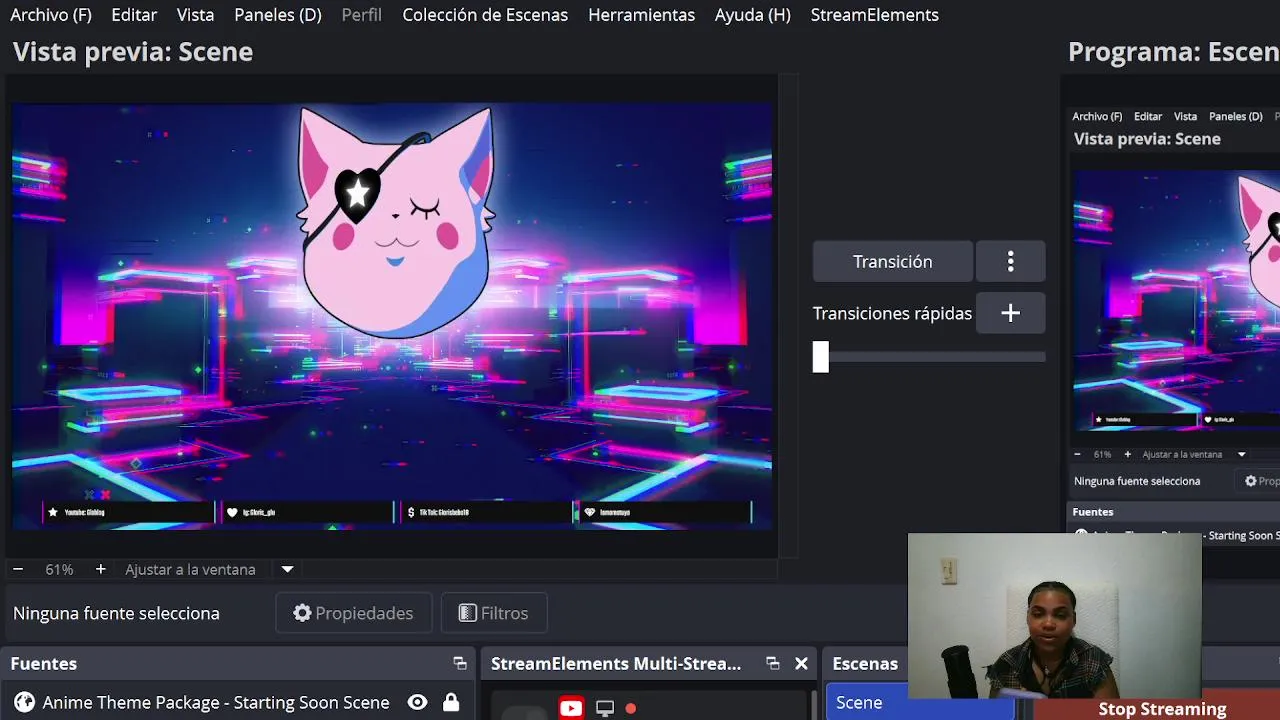Click the 61% value inside the Programa view

[1102, 454]
